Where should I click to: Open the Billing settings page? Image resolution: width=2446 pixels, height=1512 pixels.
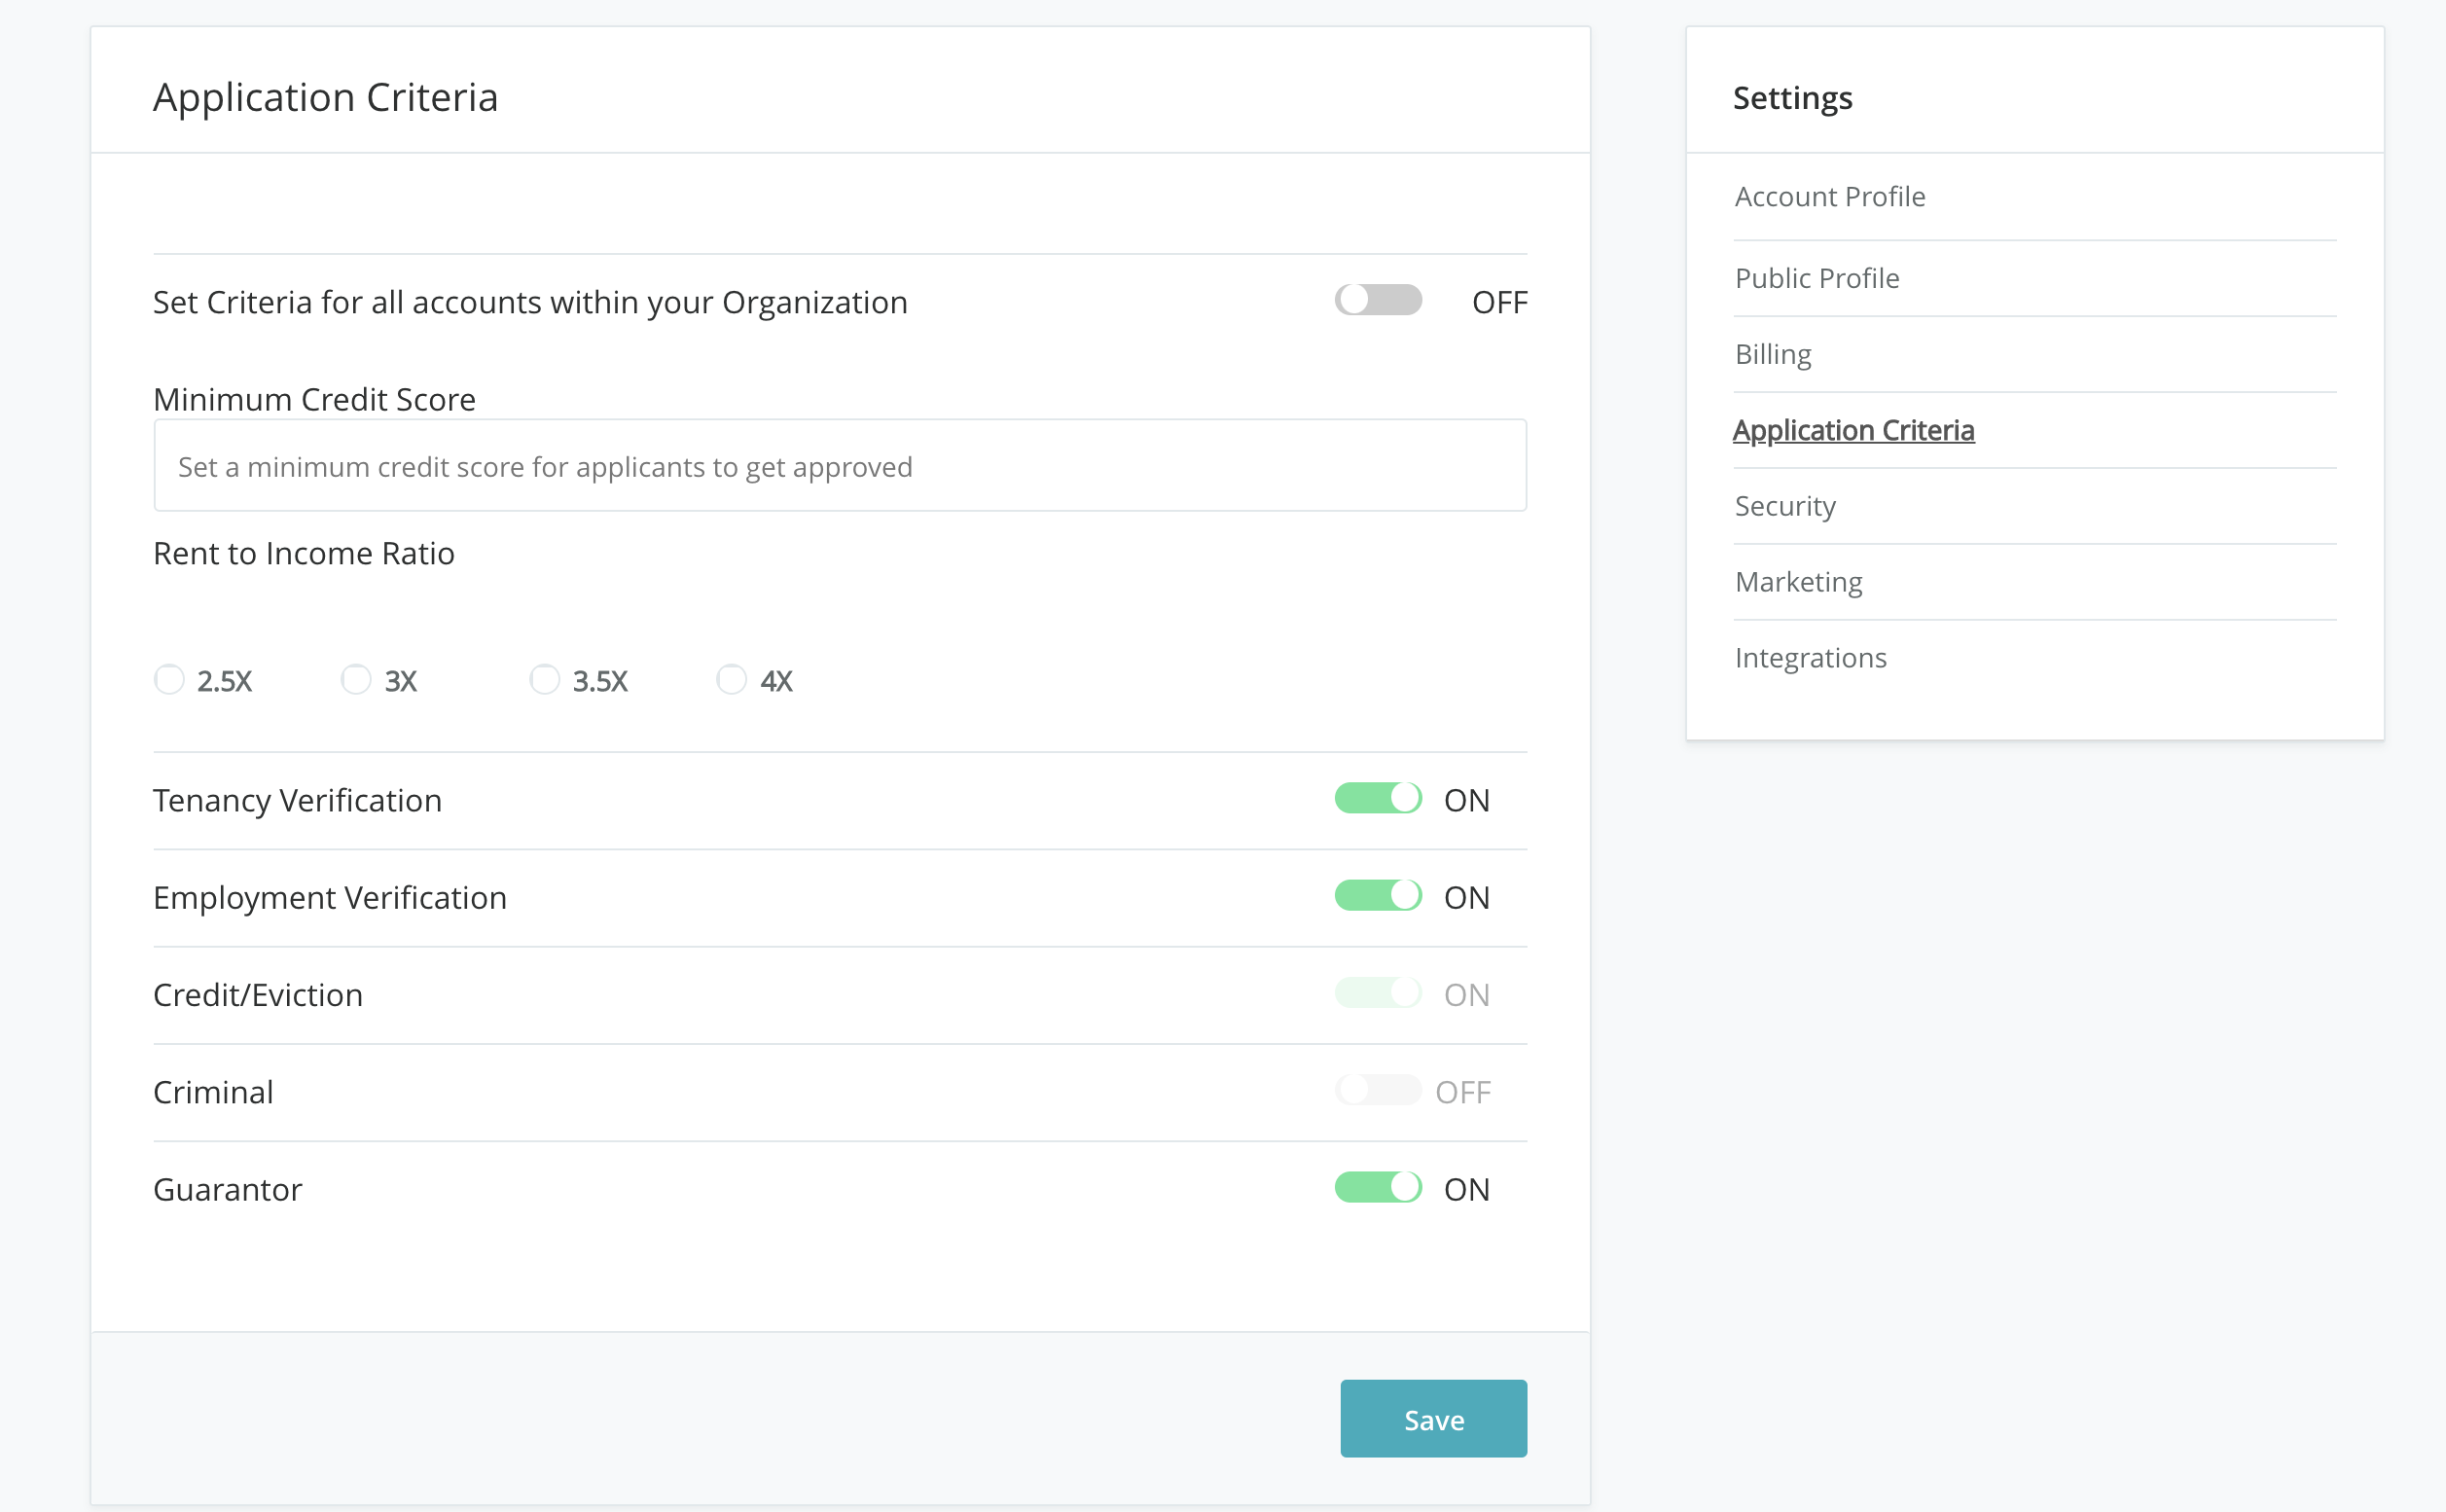(x=1772, y=354)
